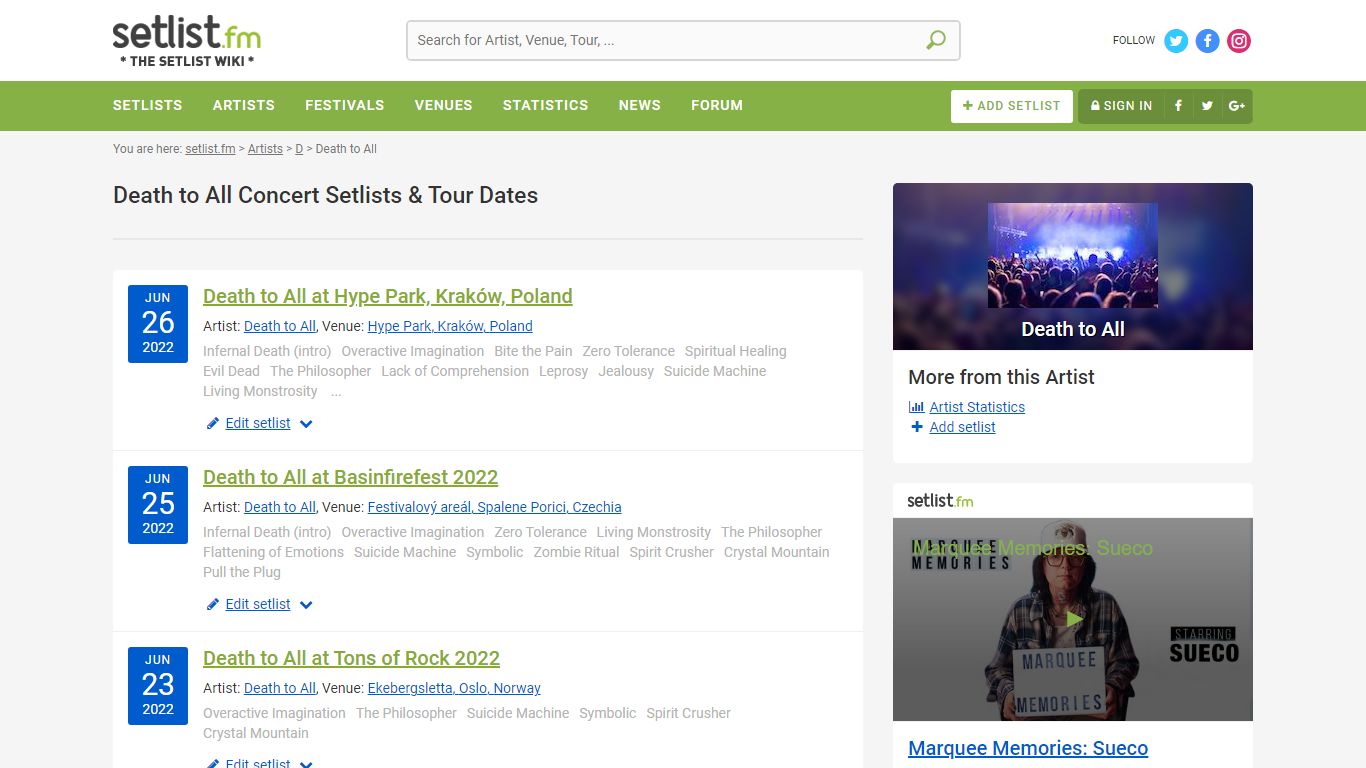Open the Statistics menu
The image size is (1366, 768).
coord(546,105)
